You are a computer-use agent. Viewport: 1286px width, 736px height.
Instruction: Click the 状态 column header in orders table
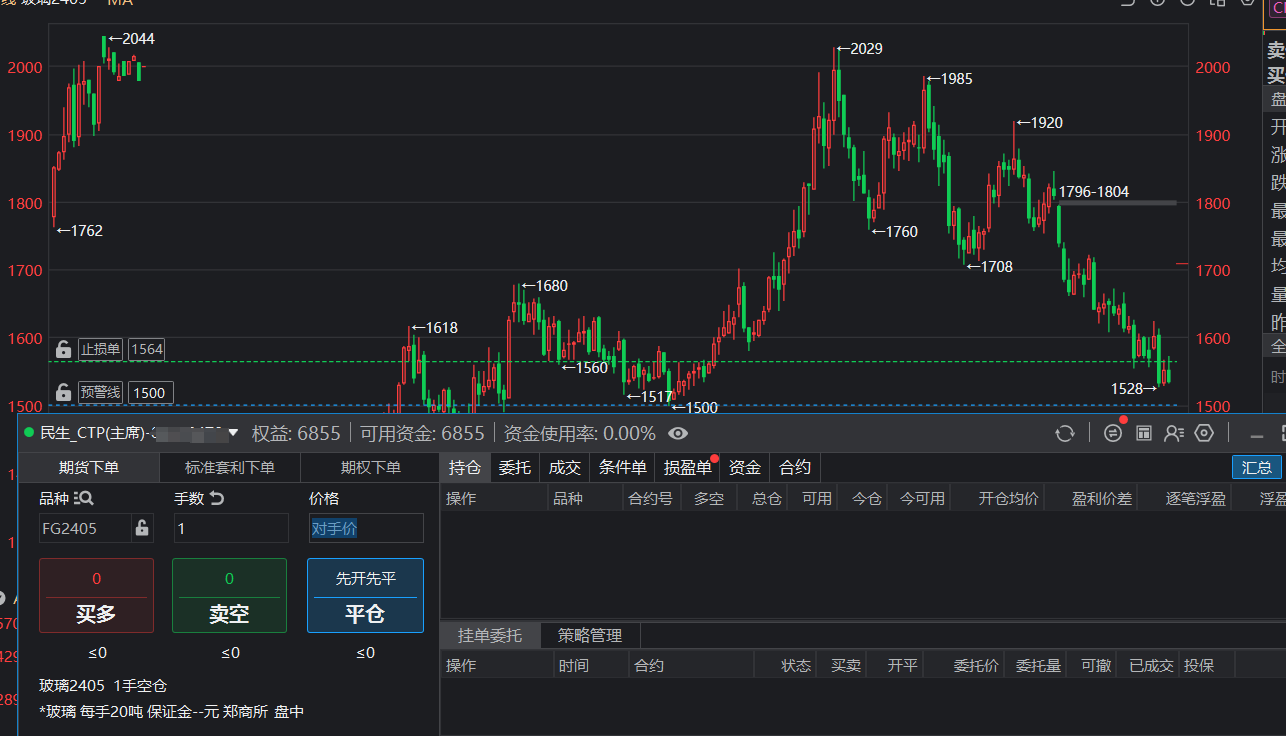pos(796,665)
